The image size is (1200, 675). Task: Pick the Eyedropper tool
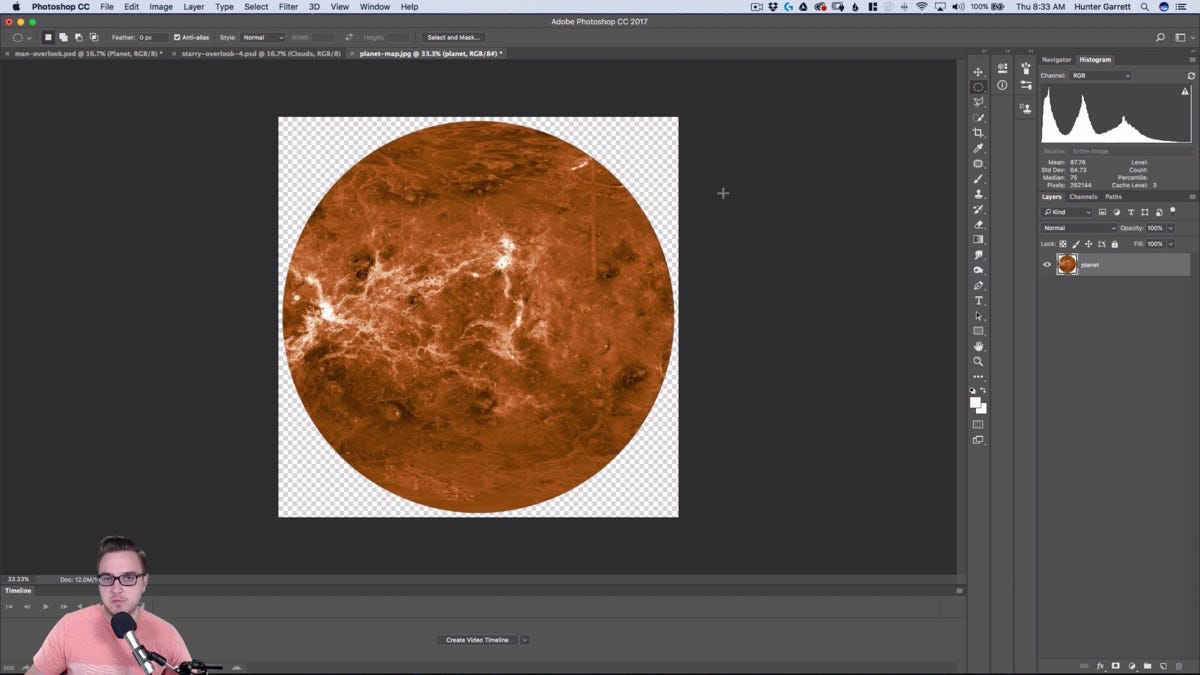pyautogui.click(x=978, y=148)
